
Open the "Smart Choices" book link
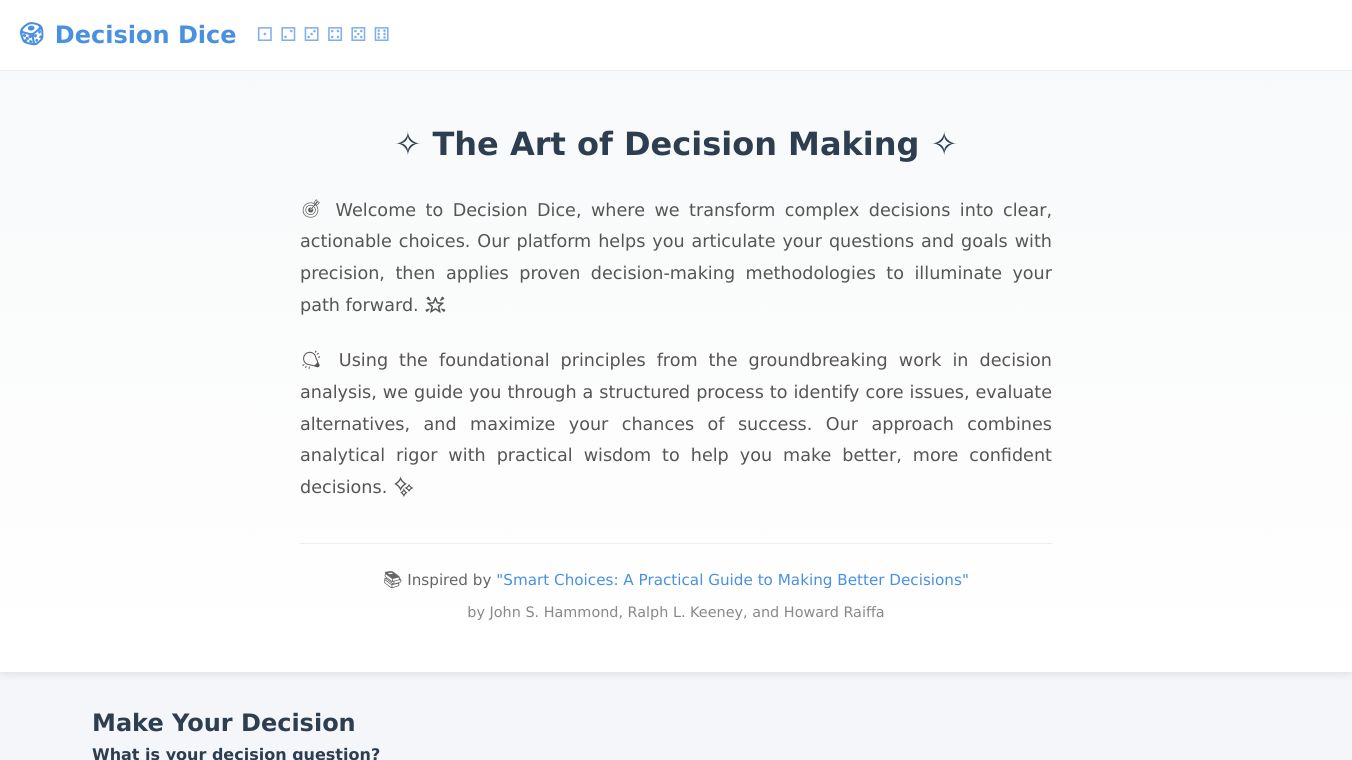point(732,580)
